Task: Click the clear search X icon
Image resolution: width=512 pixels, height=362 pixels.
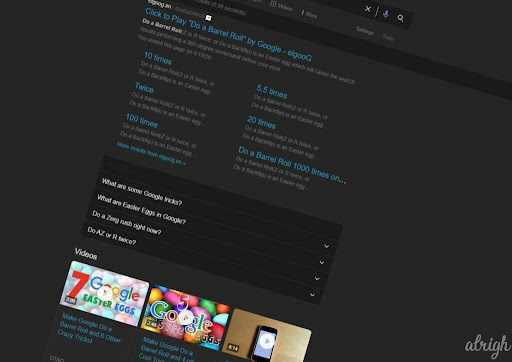Action: 368,9
